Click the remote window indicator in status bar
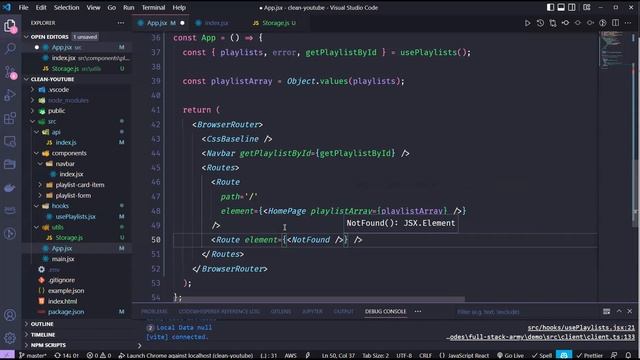This screenshot has height=360, width=640. (7, 356)
